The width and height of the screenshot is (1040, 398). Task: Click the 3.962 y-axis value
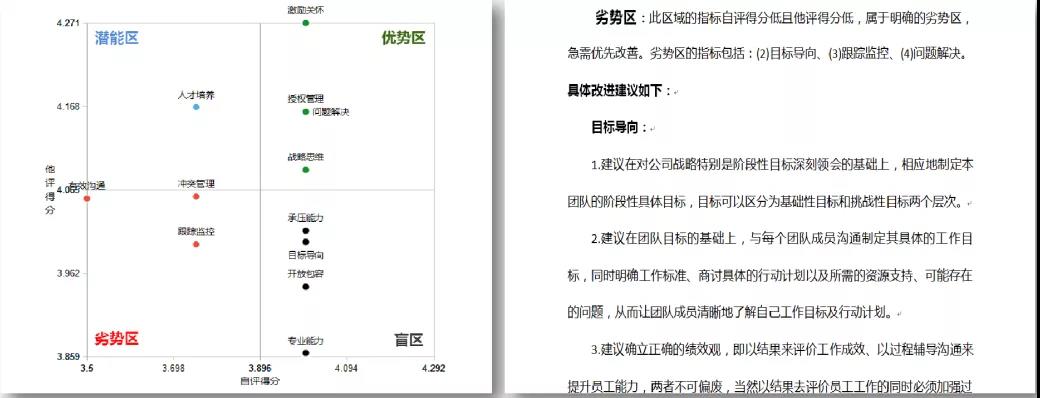click(69, 273)
